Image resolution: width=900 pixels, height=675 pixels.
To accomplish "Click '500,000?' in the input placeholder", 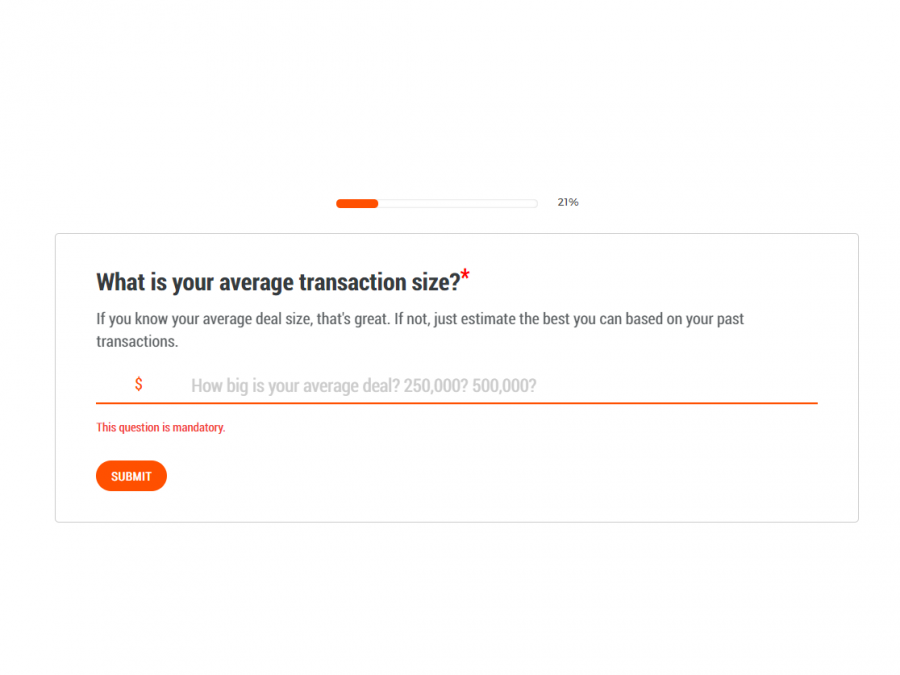I will click(504, 386).
